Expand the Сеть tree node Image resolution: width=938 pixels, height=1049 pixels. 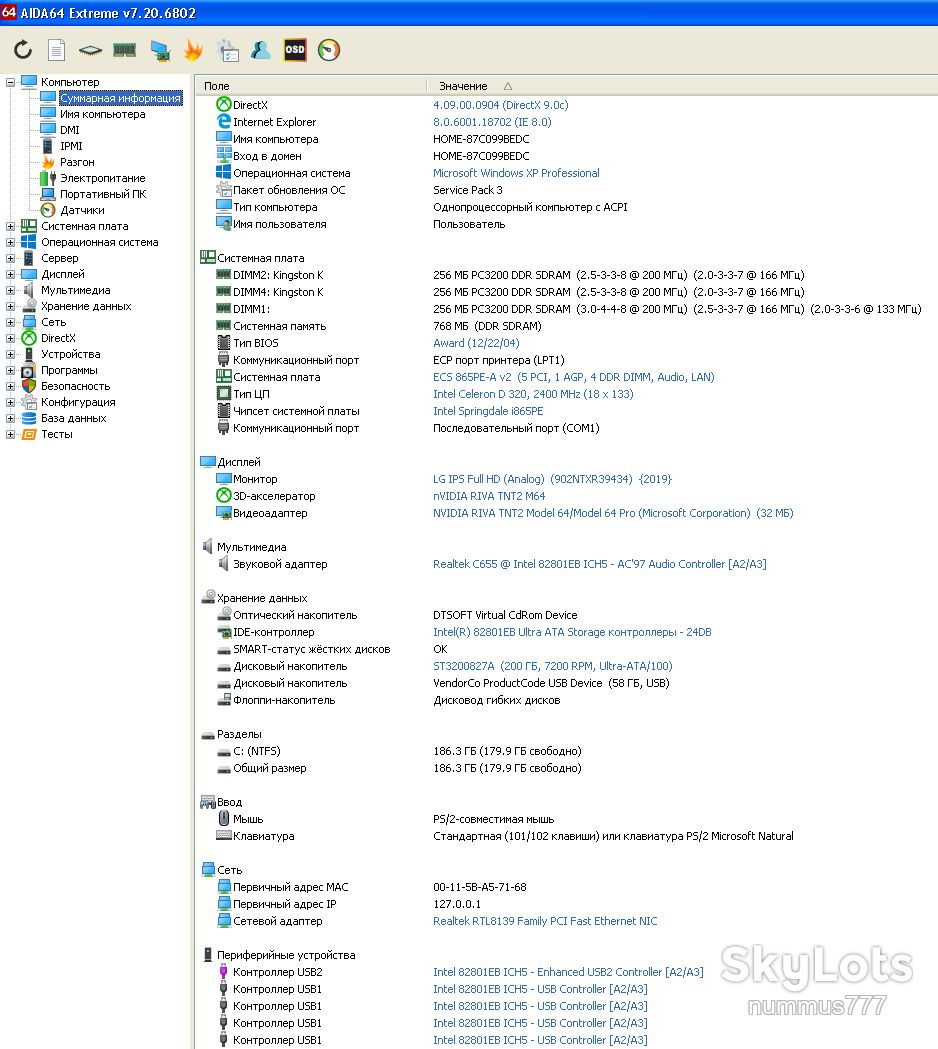point(10,322)
